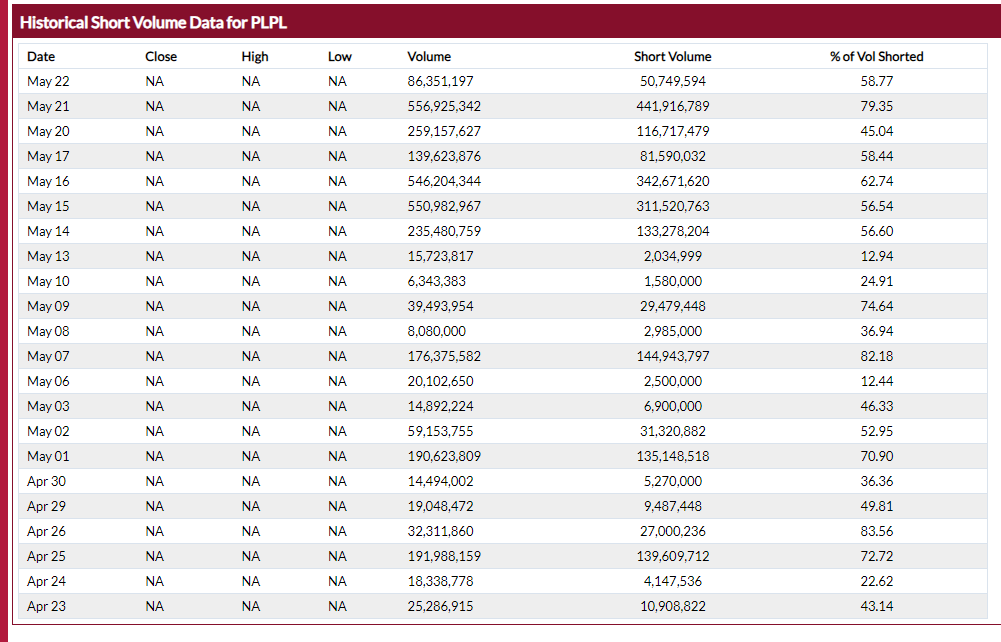Select short volume 4,147,536 for Apr 24
This screenshot has width=1001, height=642.
672,581
